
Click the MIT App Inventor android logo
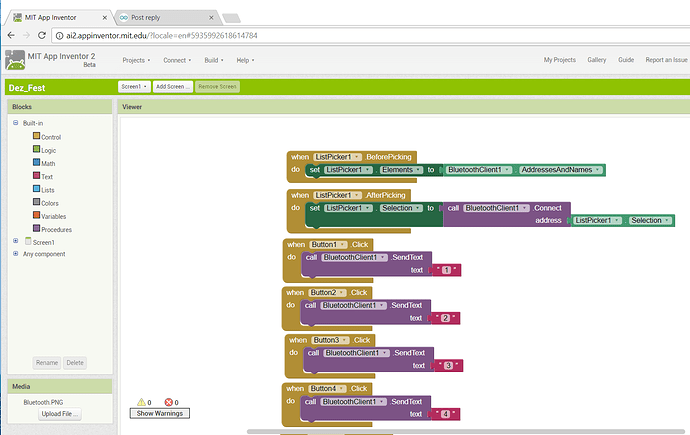[x=15, y=60]
